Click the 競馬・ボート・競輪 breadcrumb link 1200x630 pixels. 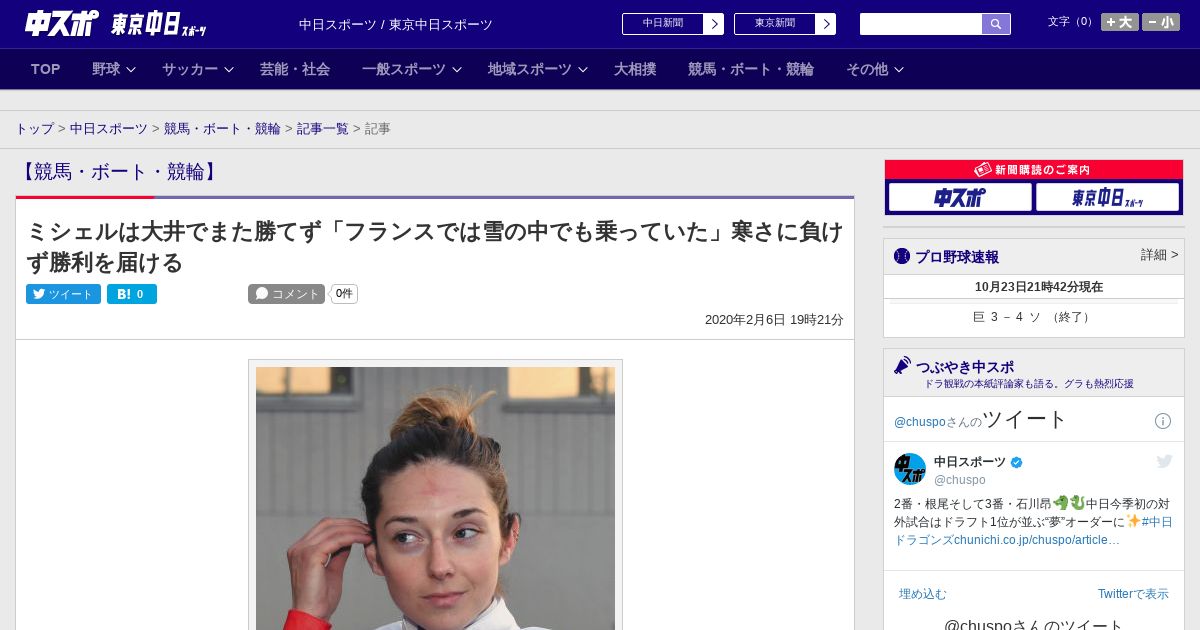click(222, 129)
